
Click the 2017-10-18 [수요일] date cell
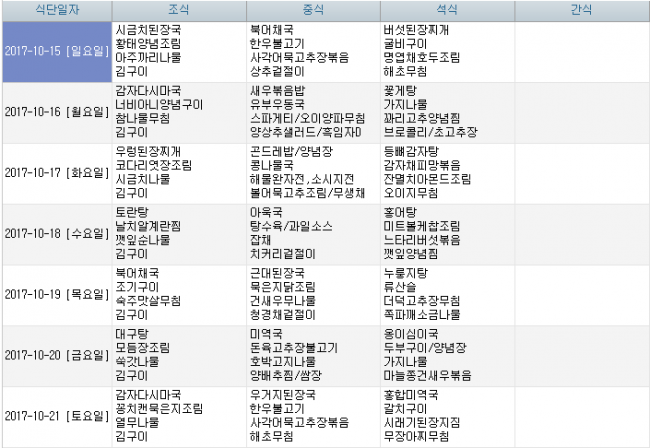click(55, 233)
